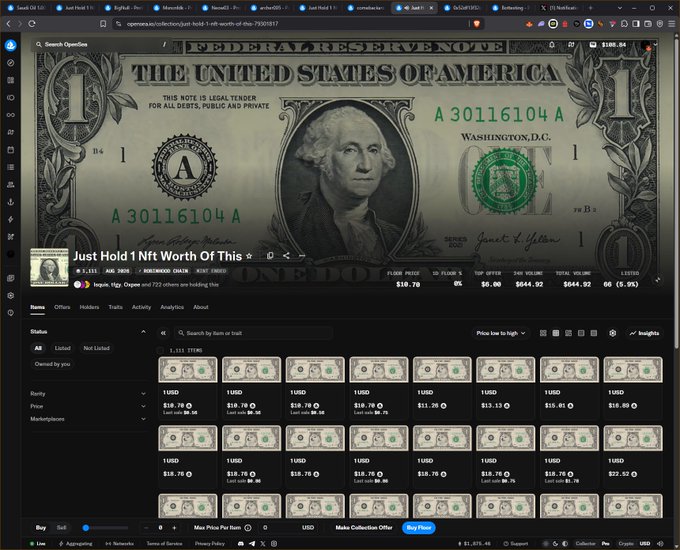Open the About tab
This screenshot has height=550, width=680.
tap(201, 307)
